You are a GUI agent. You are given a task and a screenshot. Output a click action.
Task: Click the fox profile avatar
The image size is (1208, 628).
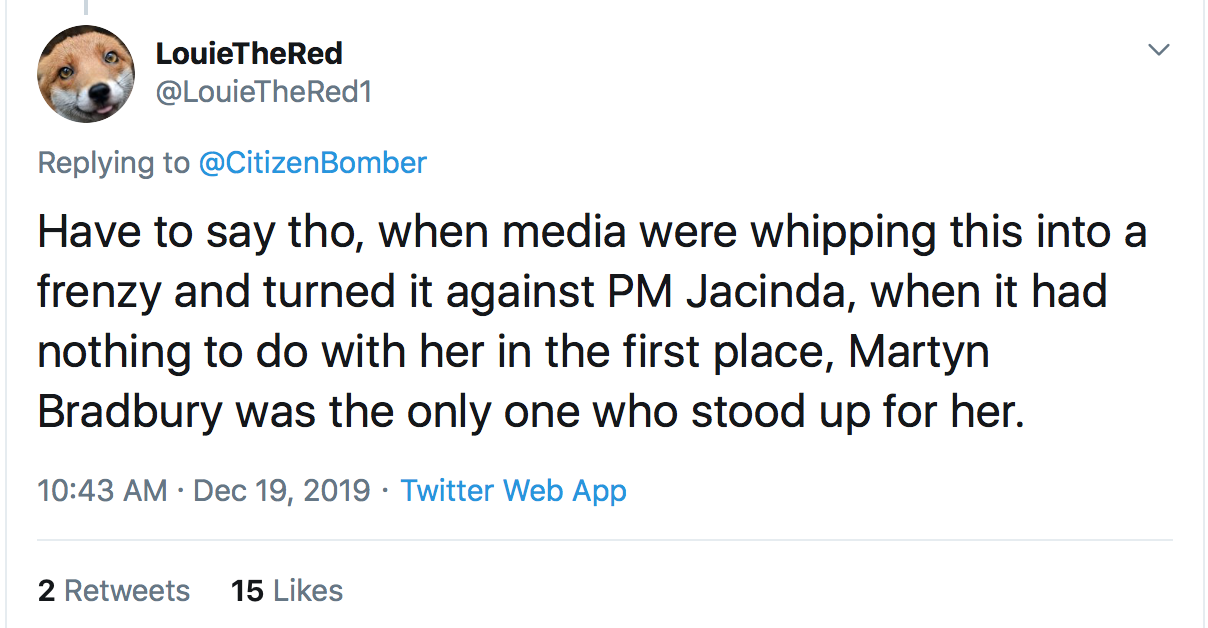tap(86, 74)
